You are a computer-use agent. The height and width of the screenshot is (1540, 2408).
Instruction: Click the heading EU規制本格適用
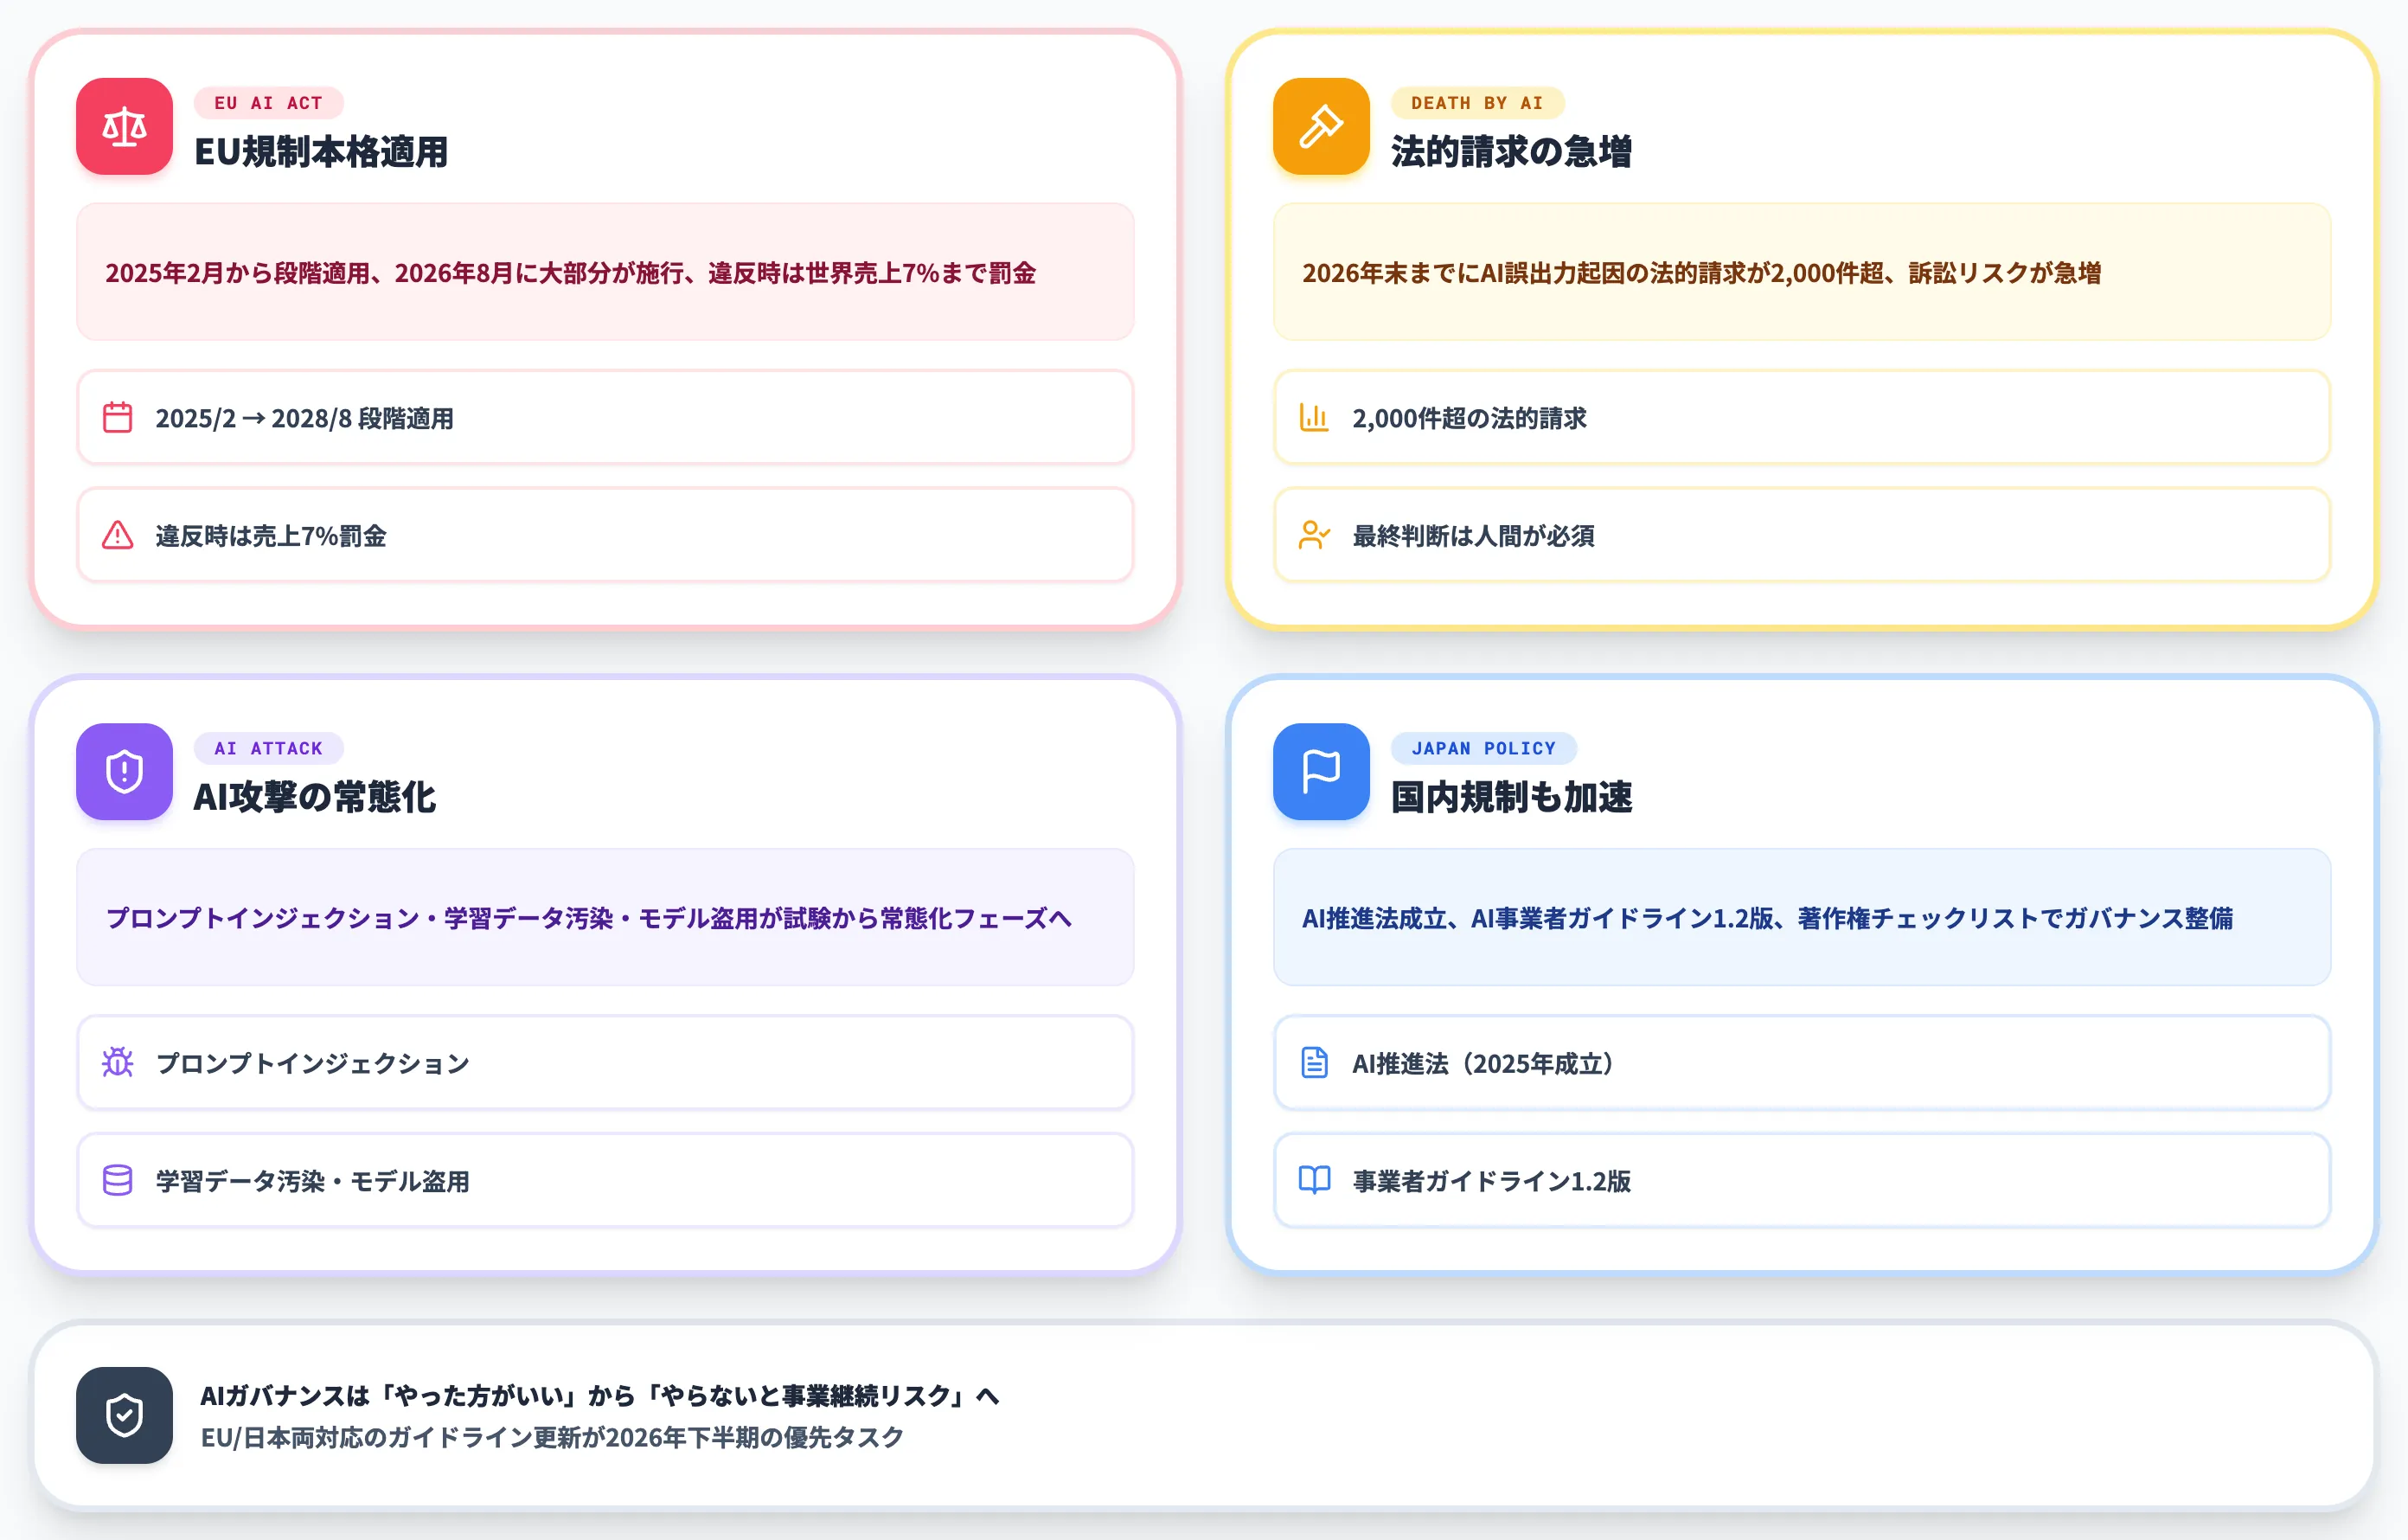[x=321, y=152]
